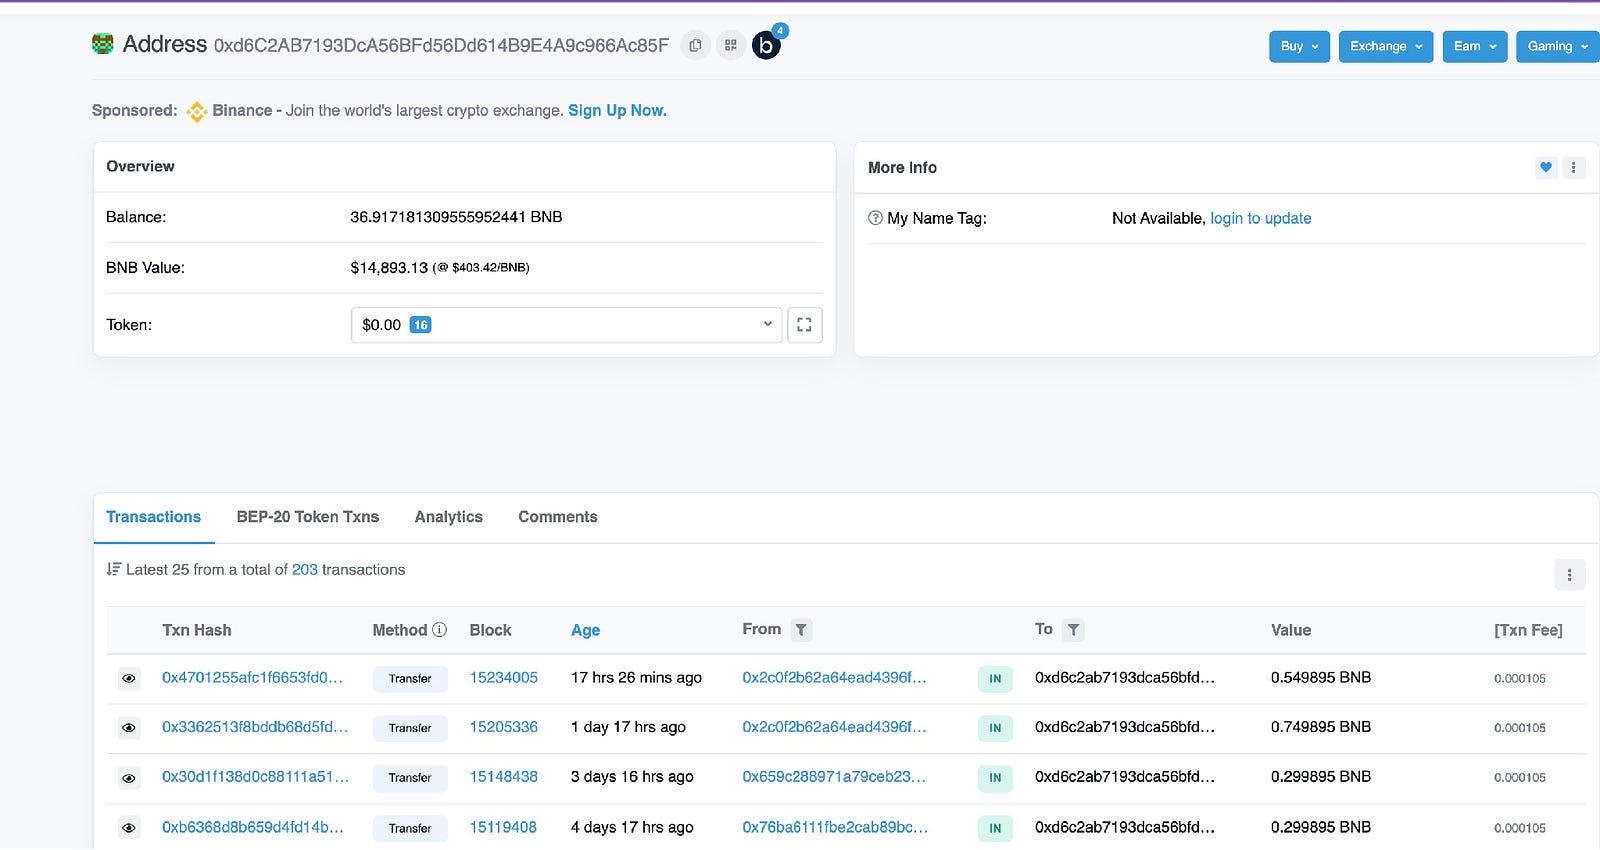Open the My Name Tag help icon

pos(875,218)
